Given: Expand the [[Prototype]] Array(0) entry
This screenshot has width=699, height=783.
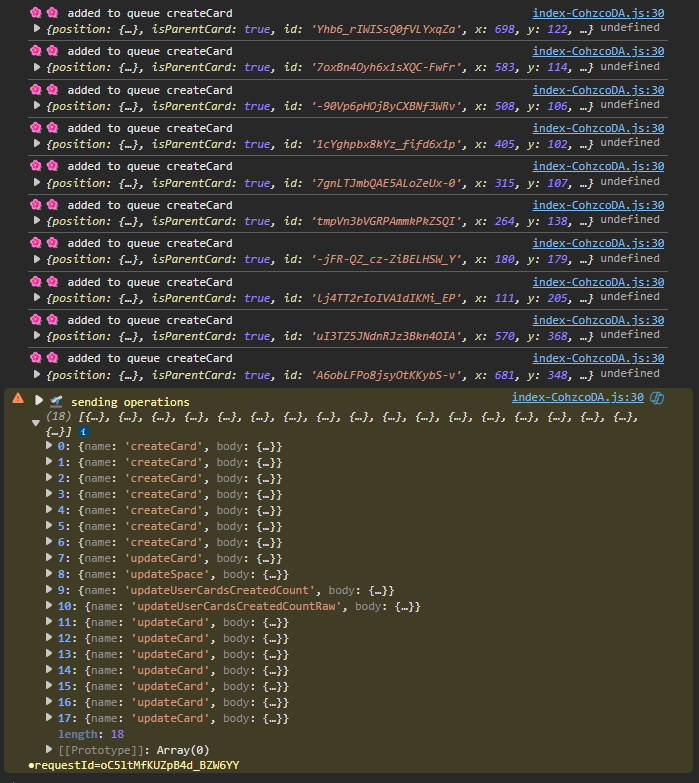Looking at the screenshot, I should 50,750.
